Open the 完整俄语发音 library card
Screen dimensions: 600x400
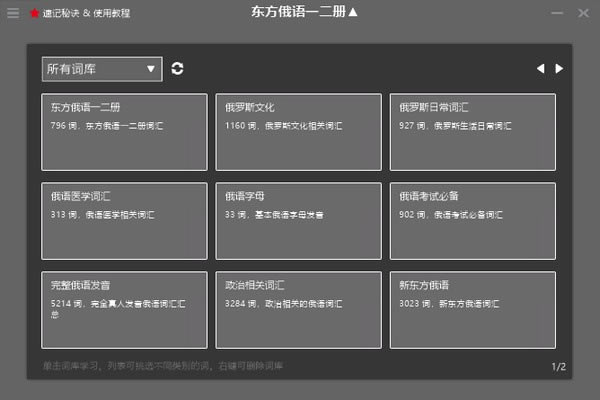125,309
